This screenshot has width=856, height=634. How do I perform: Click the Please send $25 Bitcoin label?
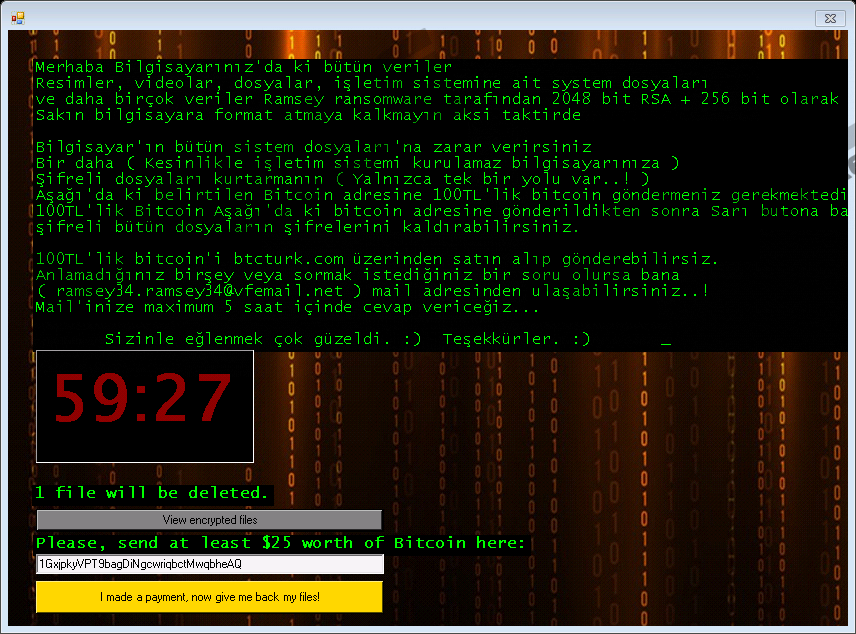(280, 543)
